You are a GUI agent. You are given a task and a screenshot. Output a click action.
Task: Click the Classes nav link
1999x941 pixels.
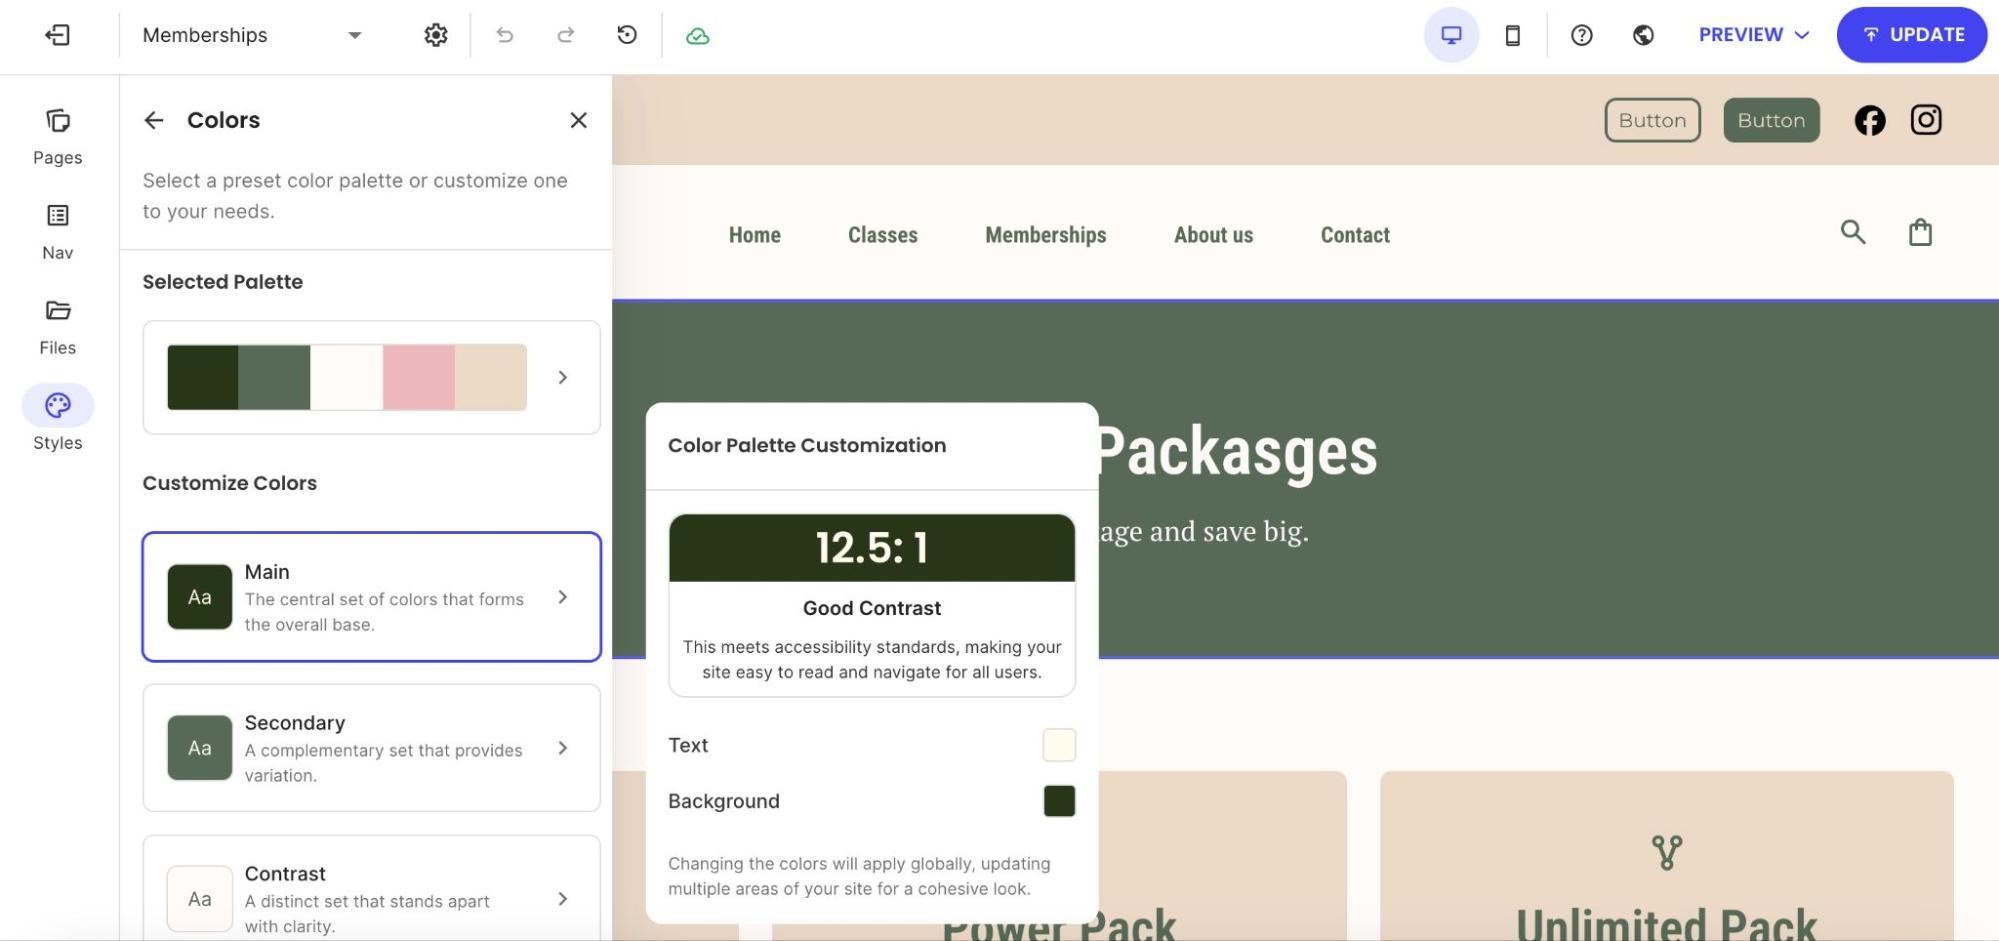pyautogui.click(x=883, y=235)
